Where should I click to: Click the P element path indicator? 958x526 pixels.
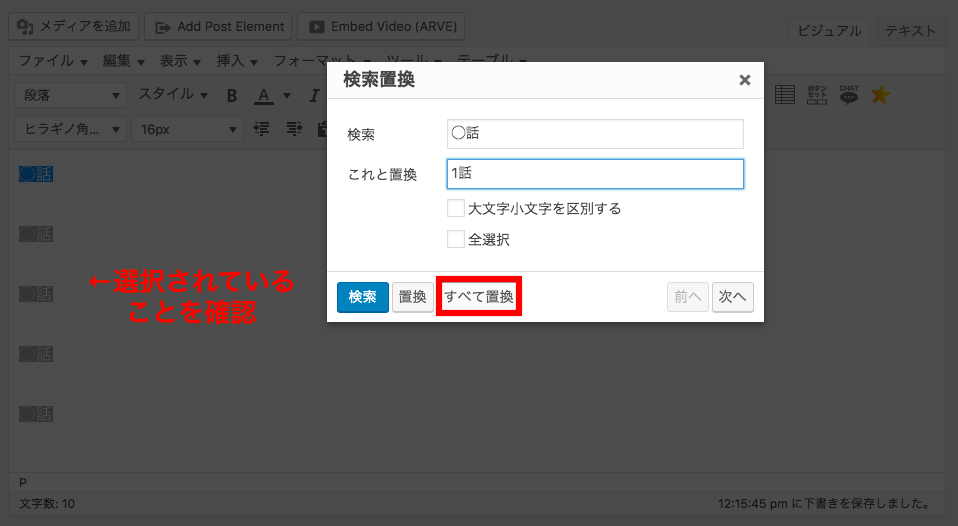(x=23, y=482)
